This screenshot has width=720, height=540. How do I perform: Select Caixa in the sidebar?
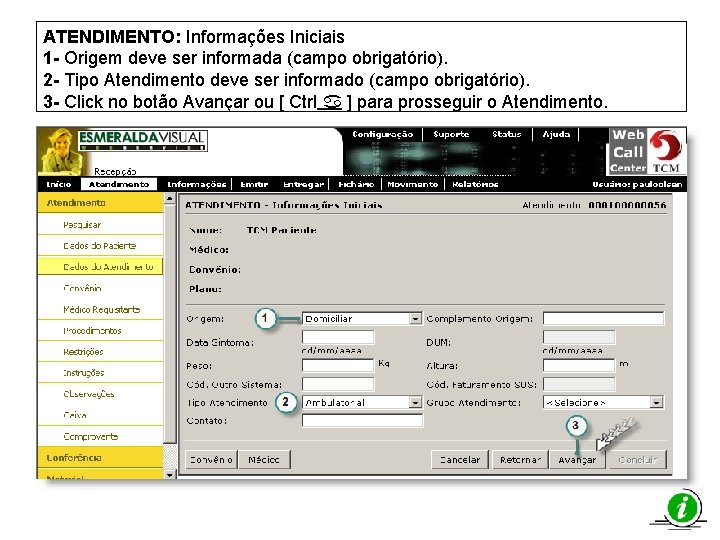tap(101, 415)
